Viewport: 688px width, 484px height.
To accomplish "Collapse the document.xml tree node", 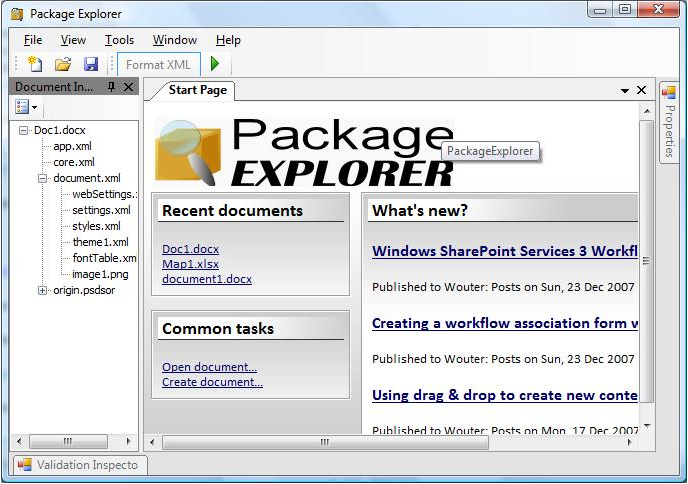I will coord(43,178).
